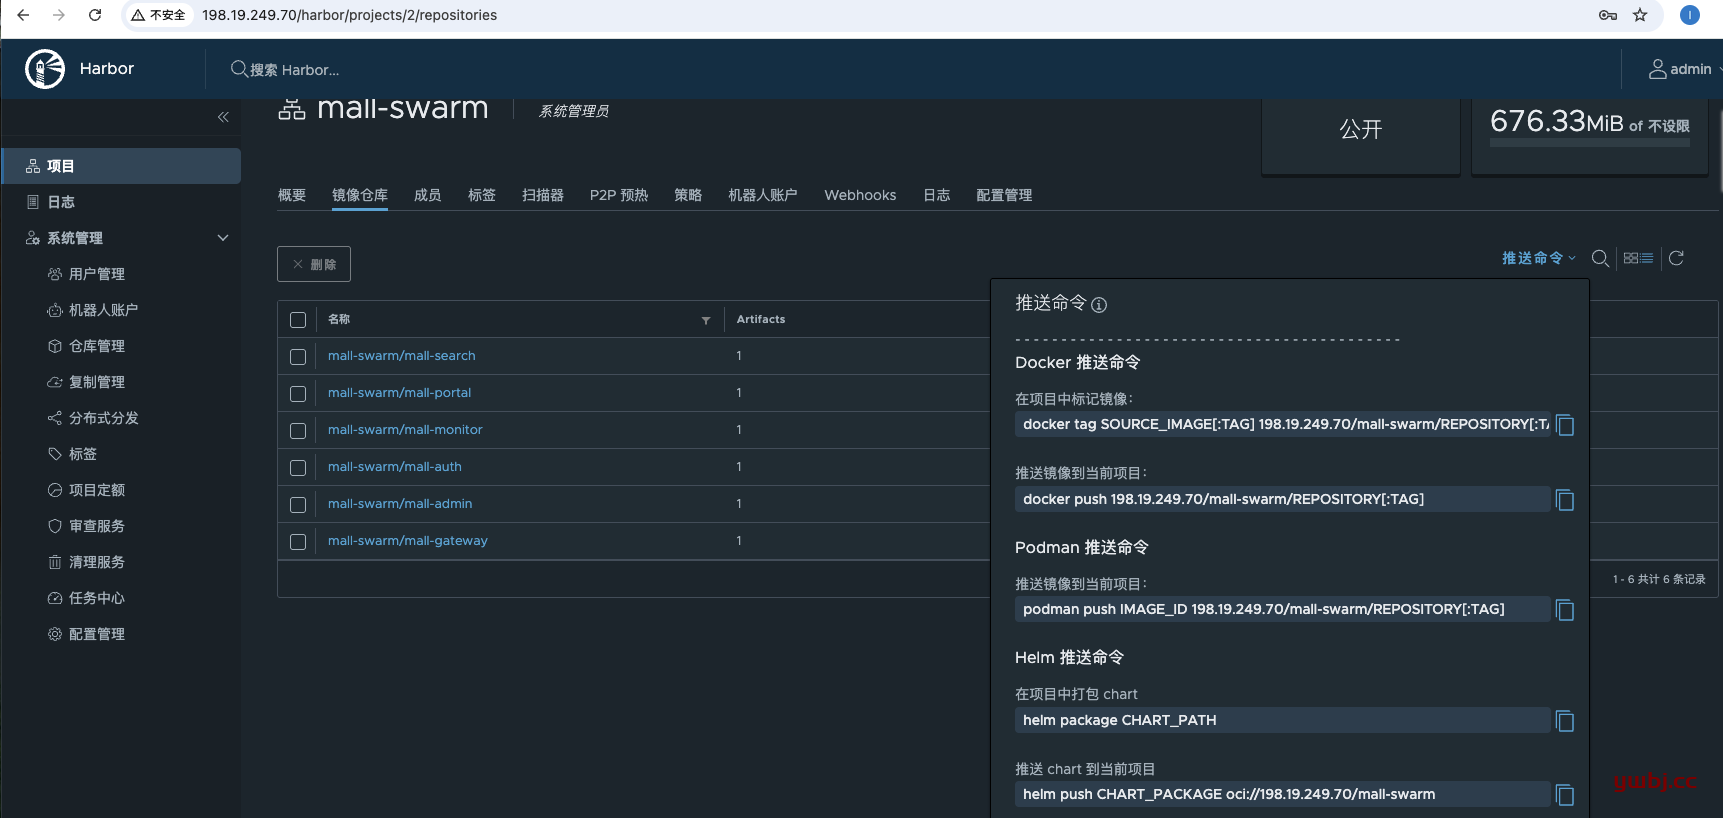The width and height of the screenshot is (1723, 818).
Task: Open the name column filter icon
Action: (x=706, y=320)
